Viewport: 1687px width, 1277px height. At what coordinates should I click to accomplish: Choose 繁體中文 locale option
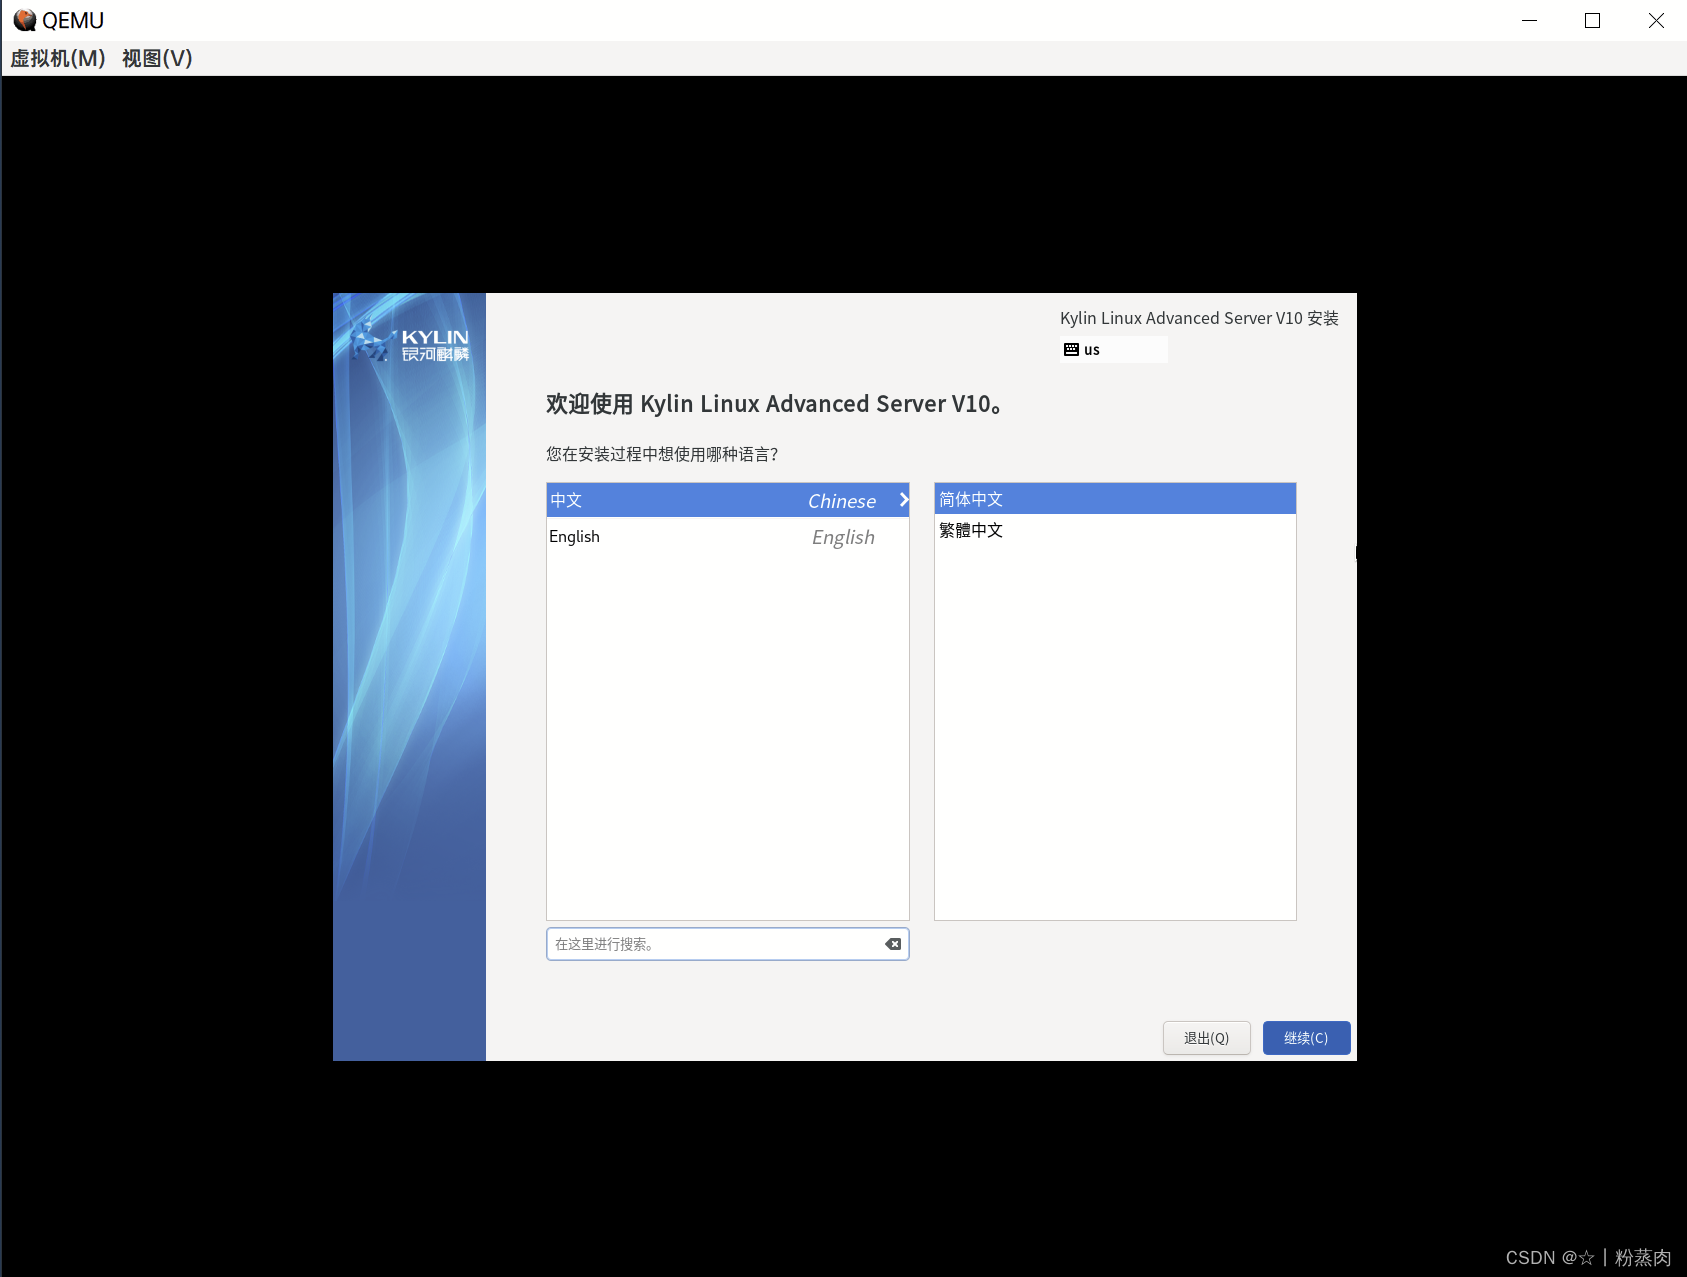[x=1115, y=530]
